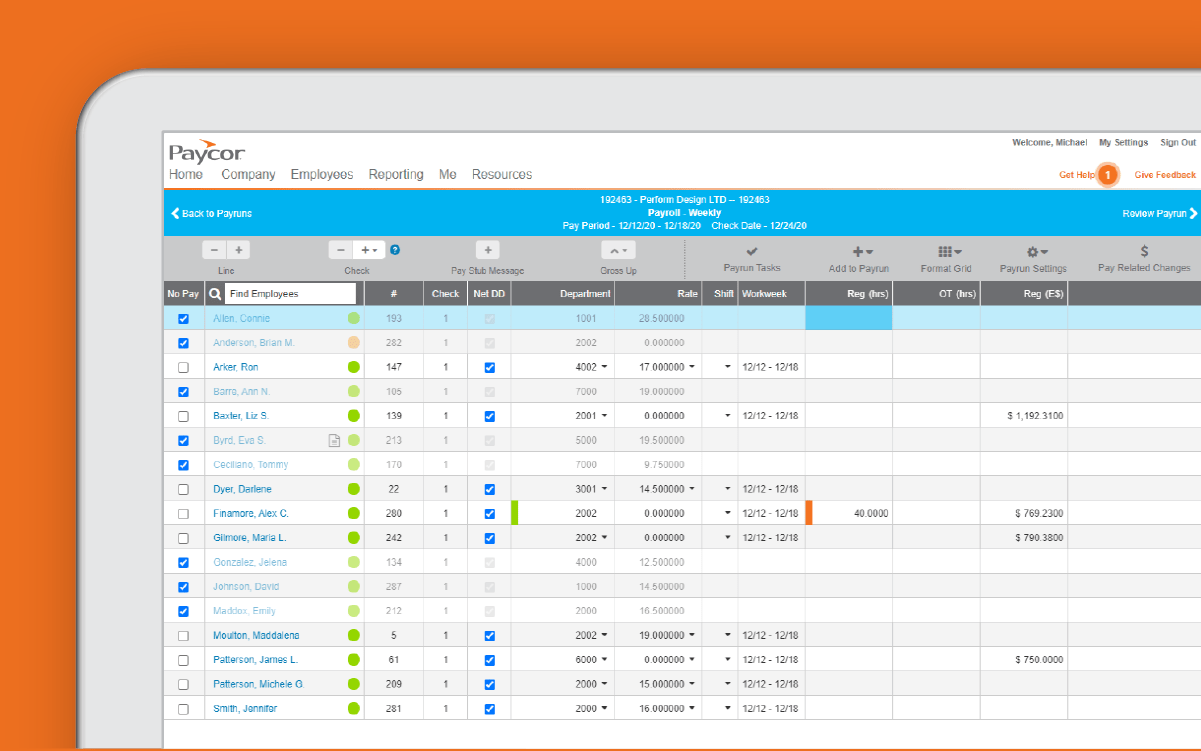Open the Me menu
The height and width of the screenshot is (751, 1201).
click(447, 174)
